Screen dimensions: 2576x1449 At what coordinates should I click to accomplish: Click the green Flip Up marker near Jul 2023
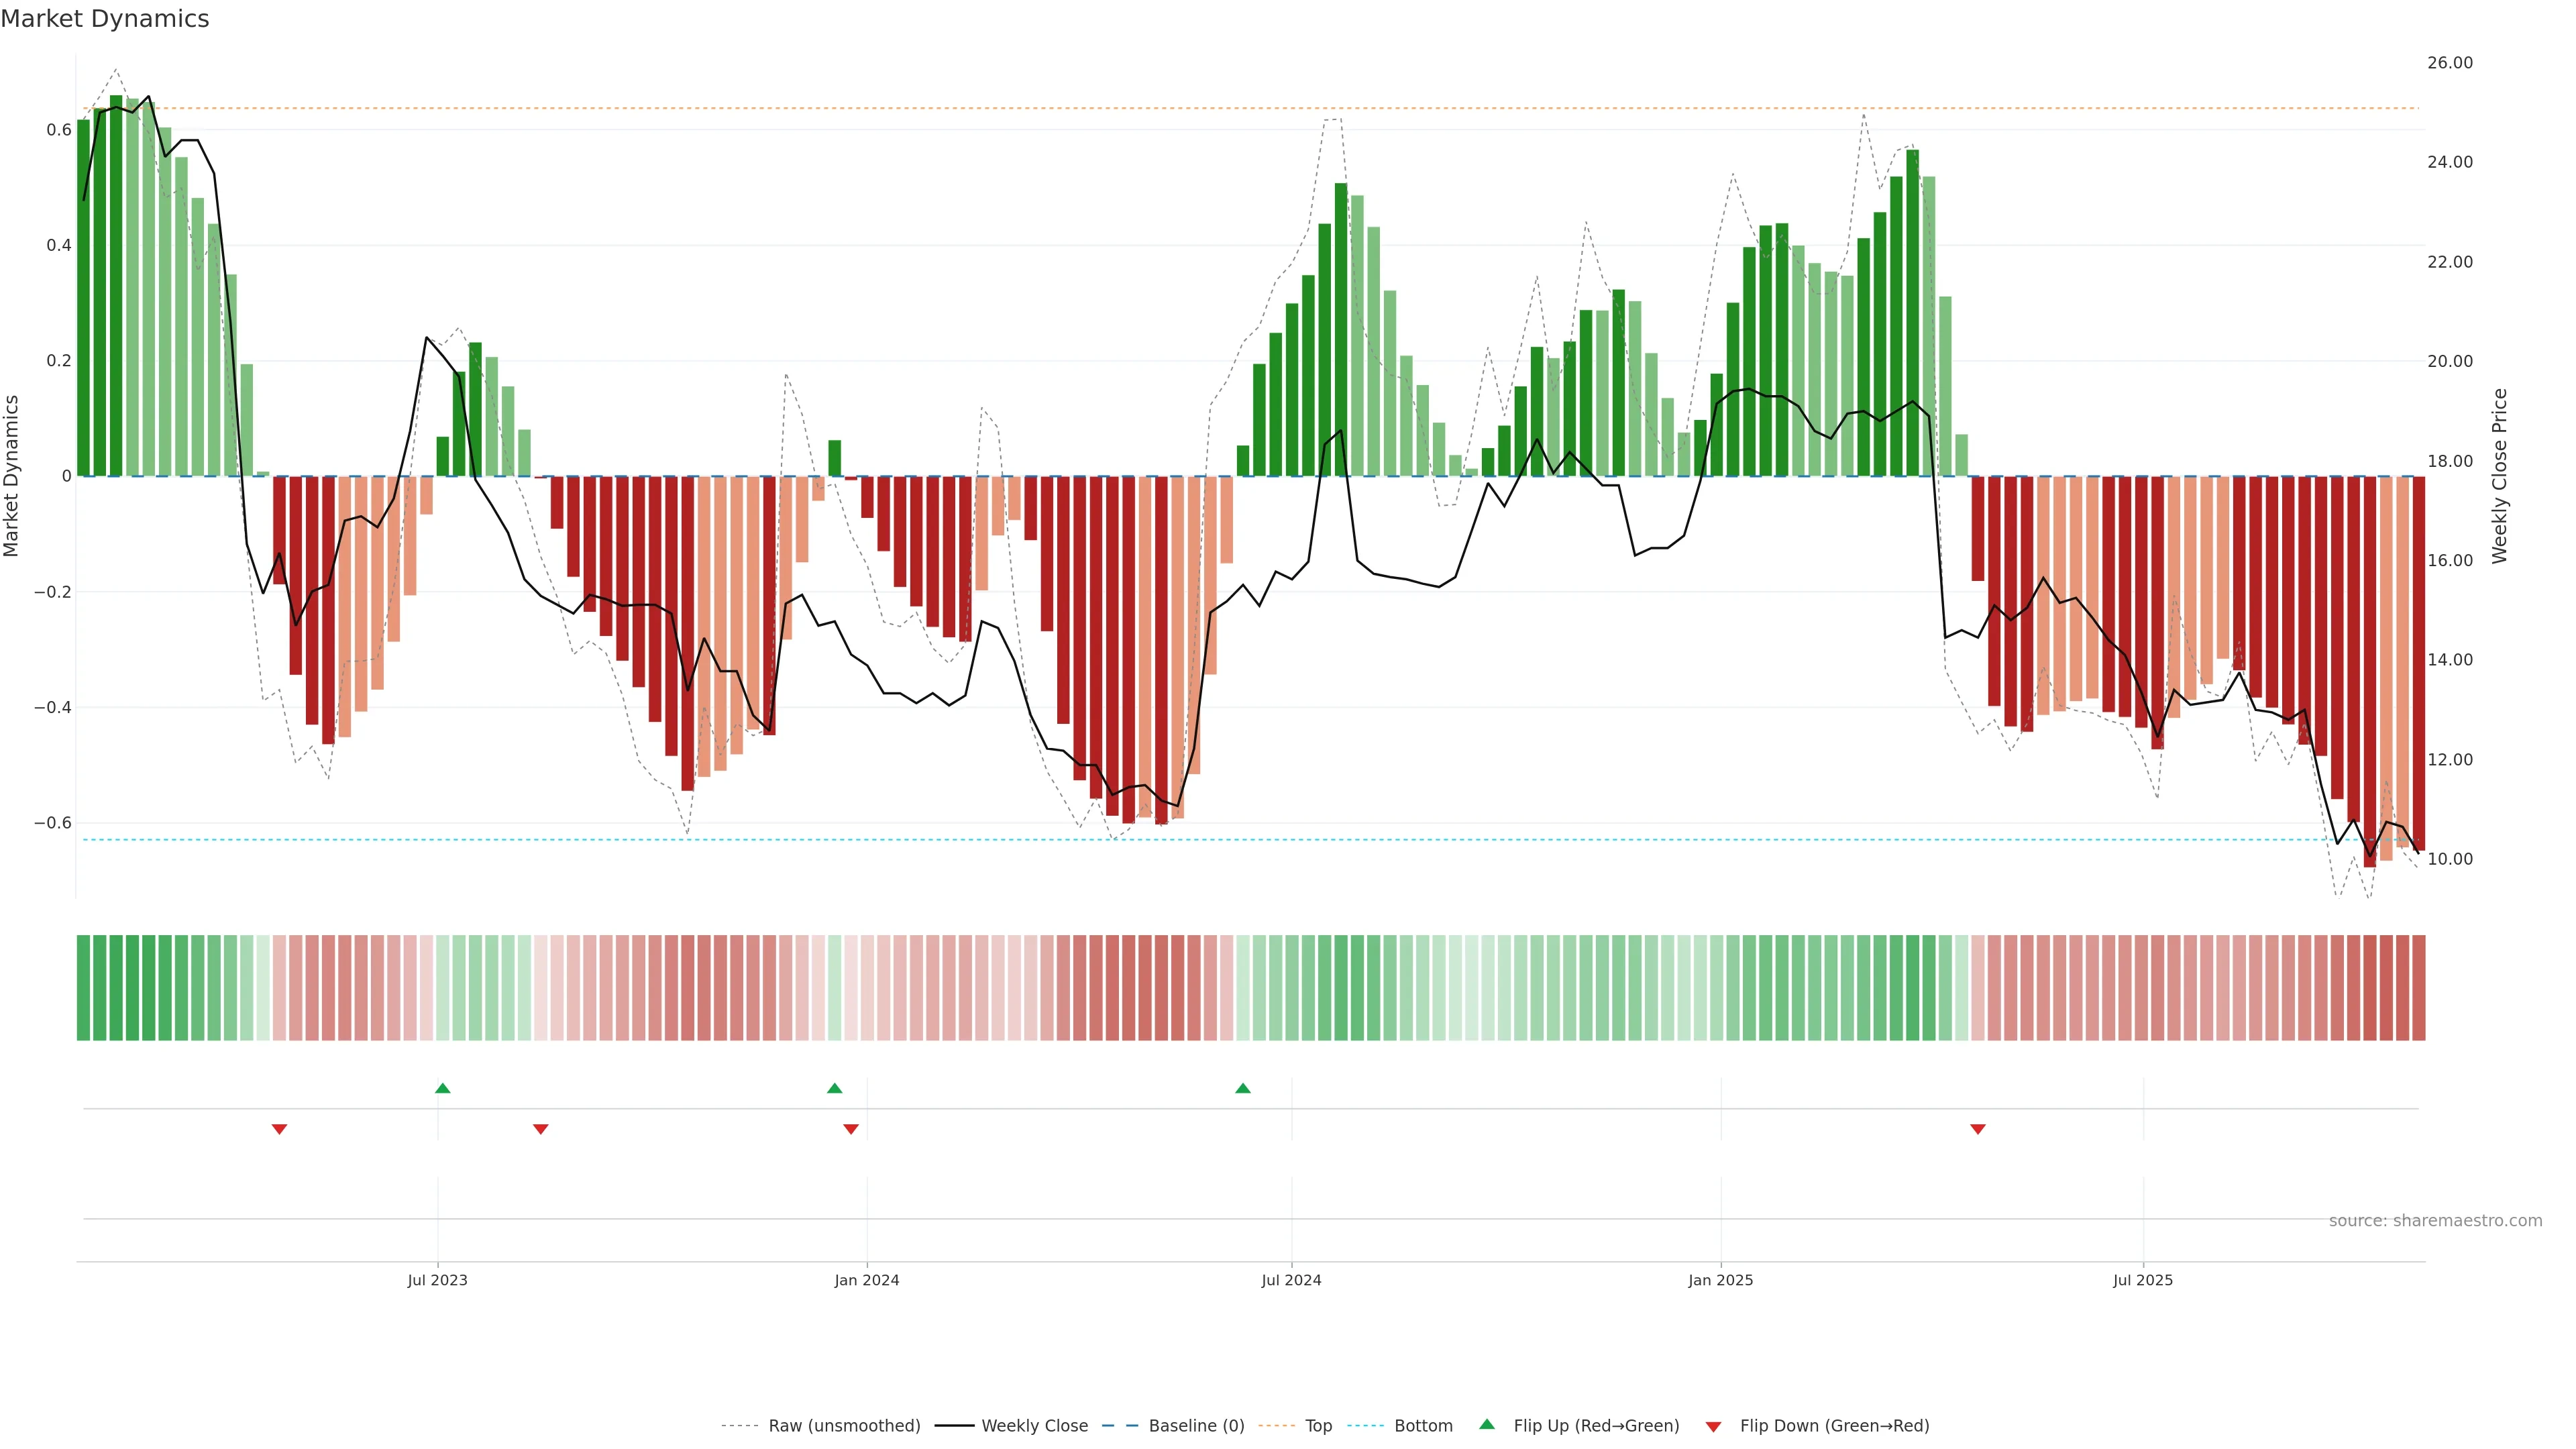(x=443, y=1088)
